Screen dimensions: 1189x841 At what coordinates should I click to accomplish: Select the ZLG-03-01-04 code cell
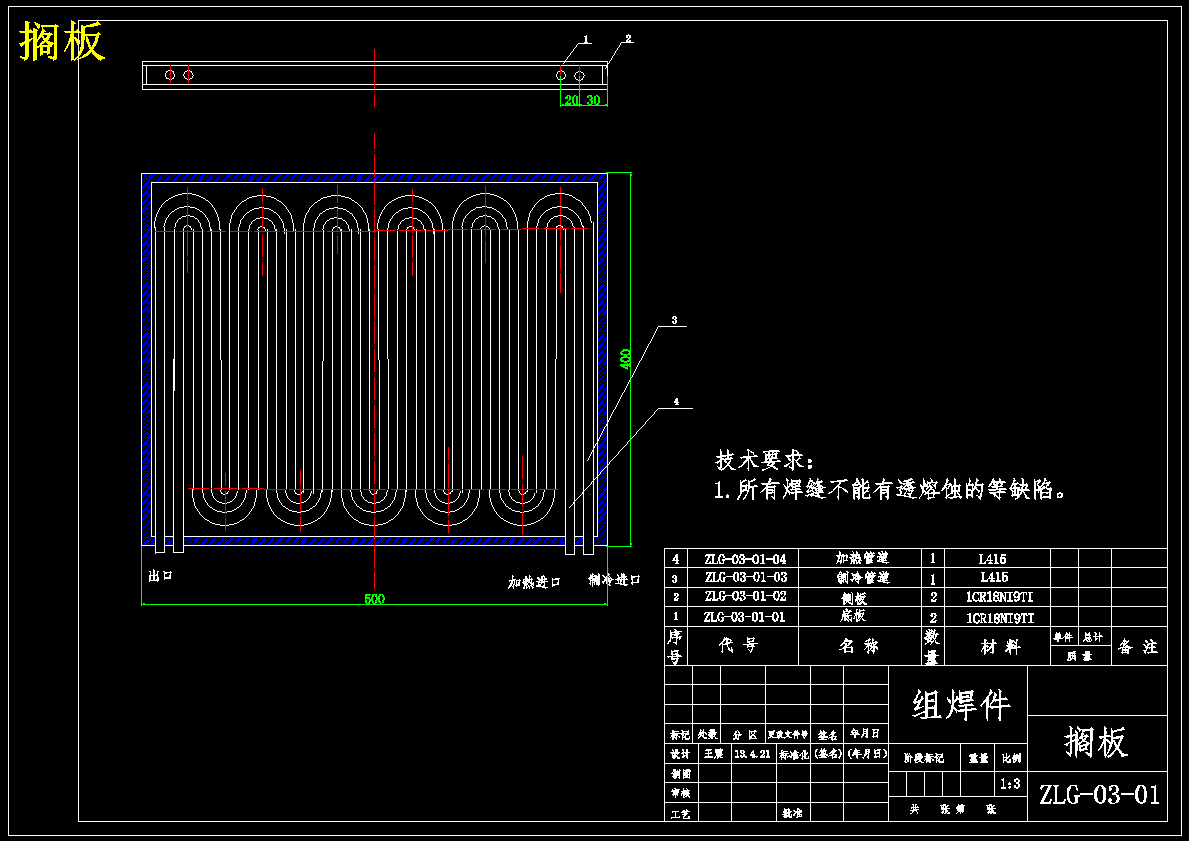745,559
